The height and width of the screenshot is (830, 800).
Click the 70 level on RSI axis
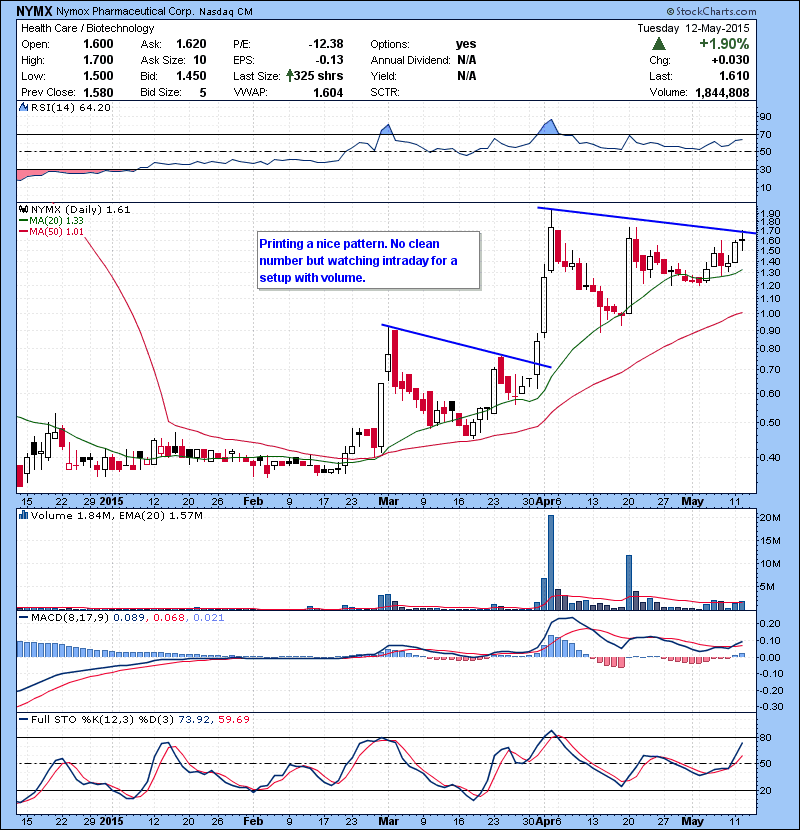click(766, 134)
